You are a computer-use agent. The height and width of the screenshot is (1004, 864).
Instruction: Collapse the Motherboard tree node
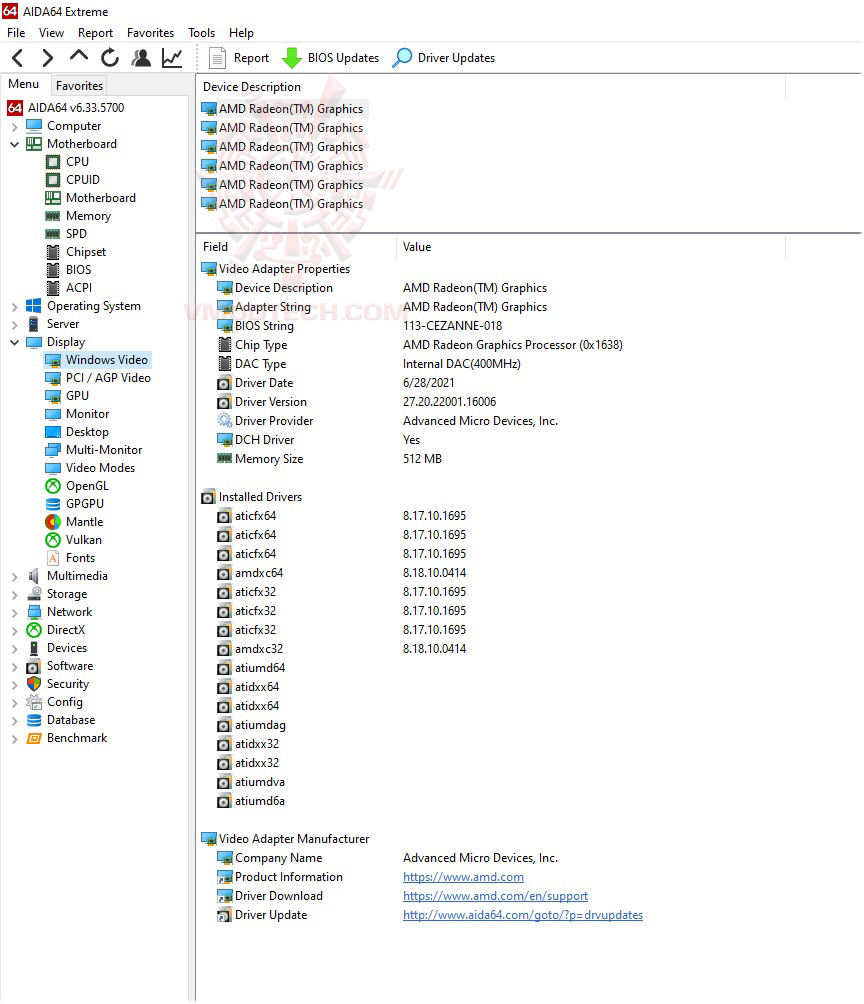14,145
